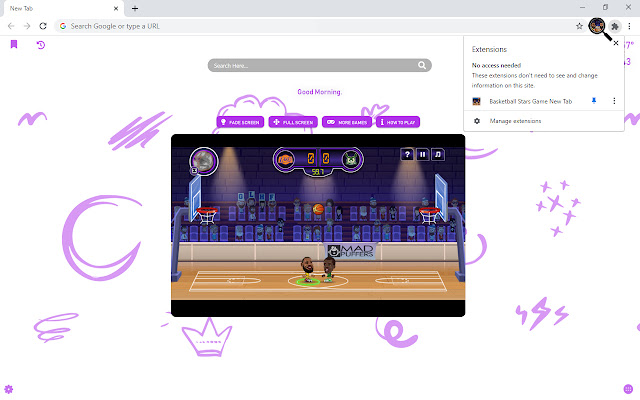This screenshot has width=640, height=400.
Task: Click the Full Screen button
Action: point(294,122)
